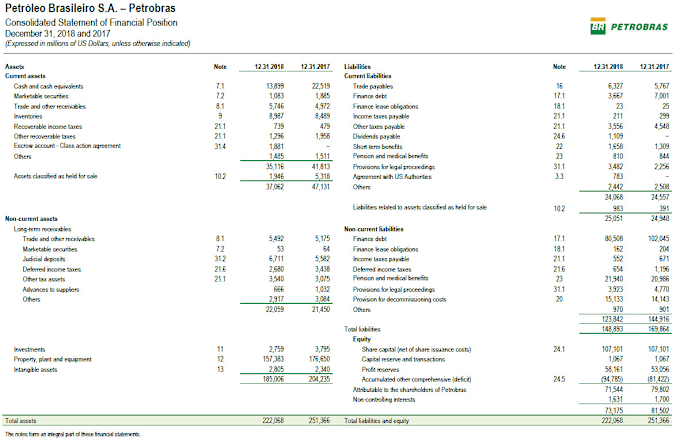
Task: Select current liabilities total 25,051
Action: coord(614,219)
